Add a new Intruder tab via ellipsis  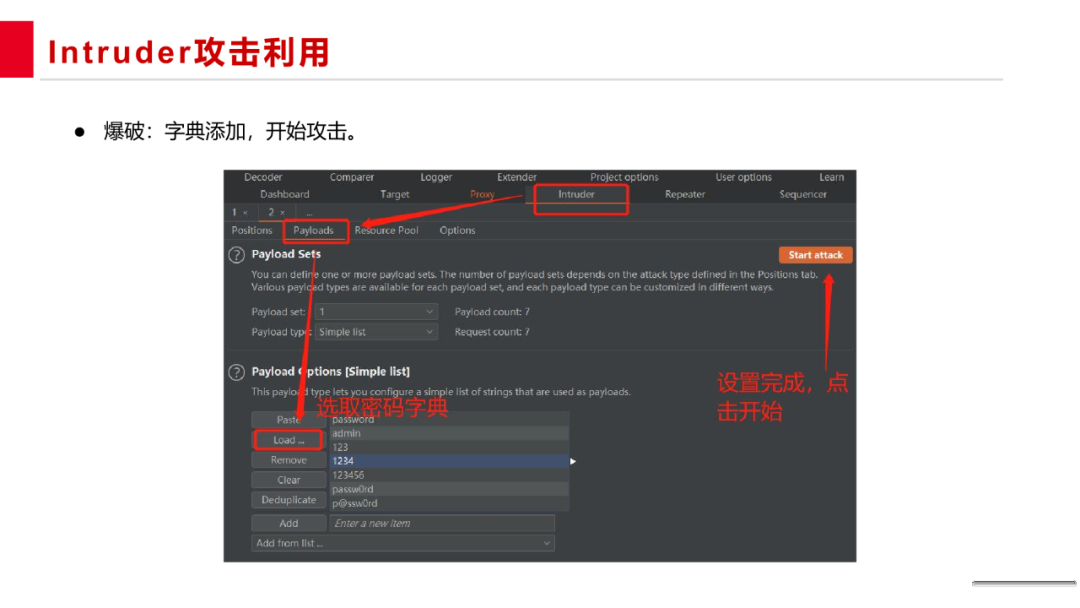point(309,213)
